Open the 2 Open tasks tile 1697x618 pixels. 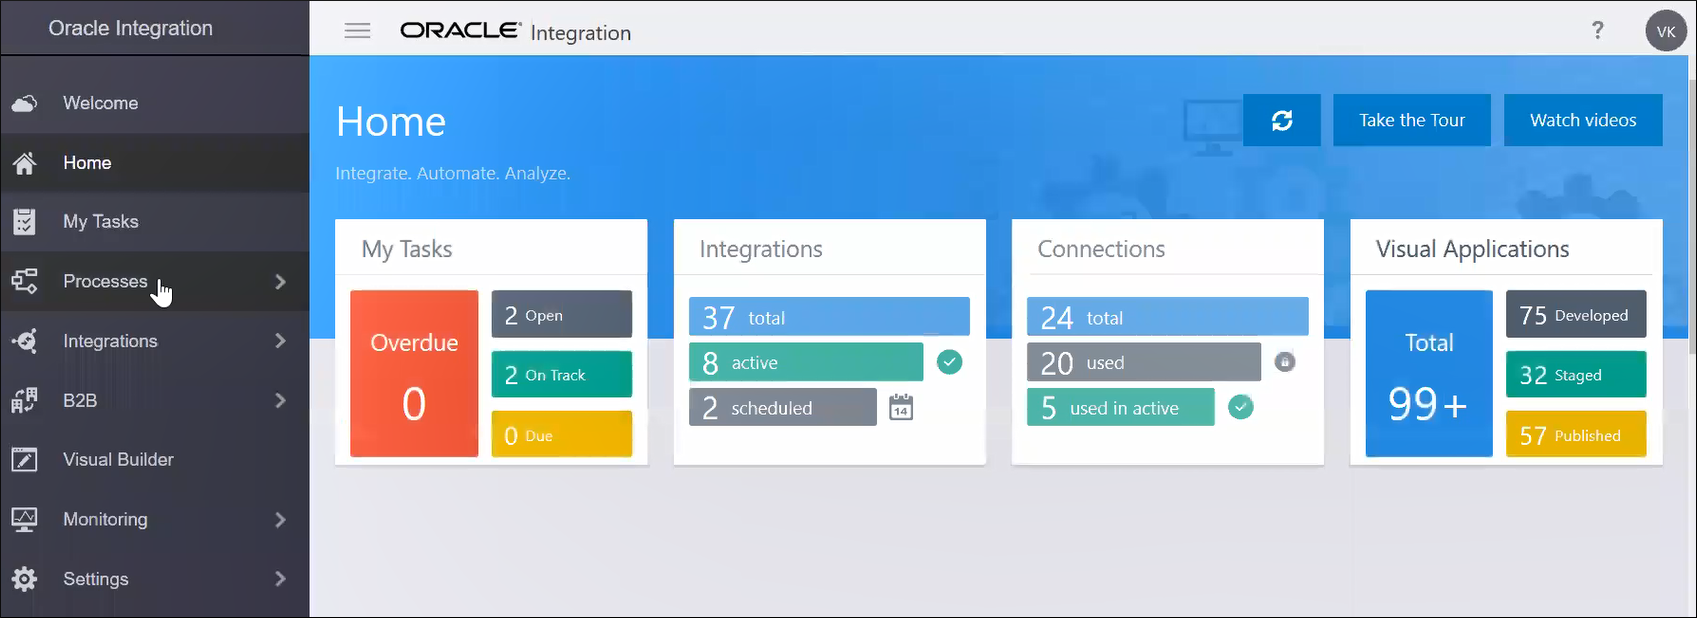[562, 314]
